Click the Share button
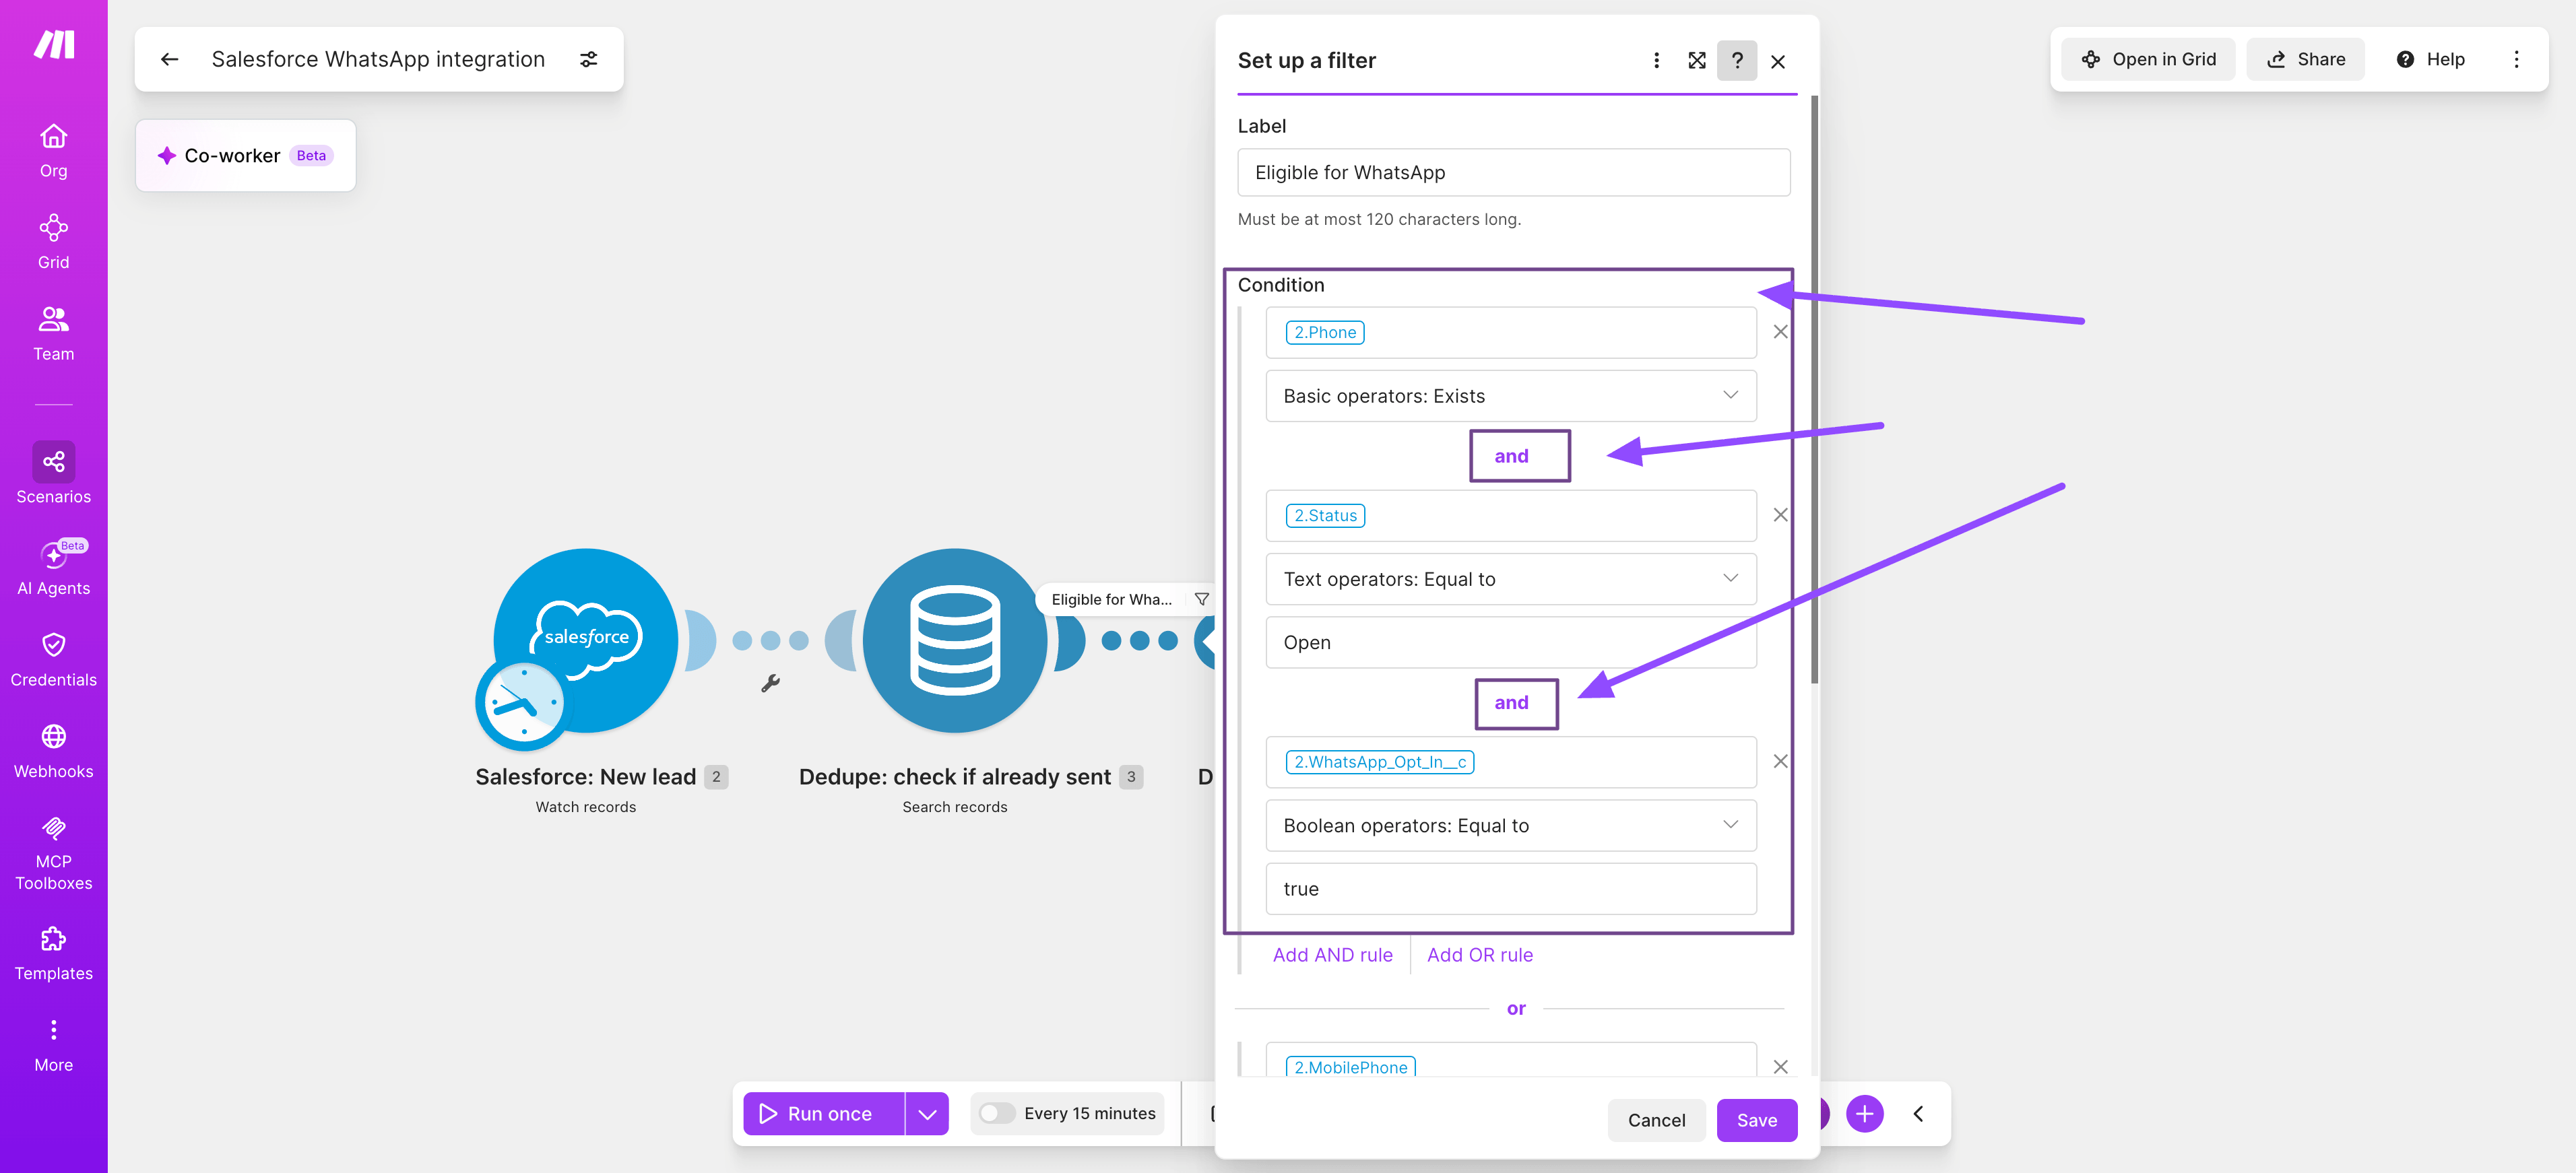 coord(2305,59)
